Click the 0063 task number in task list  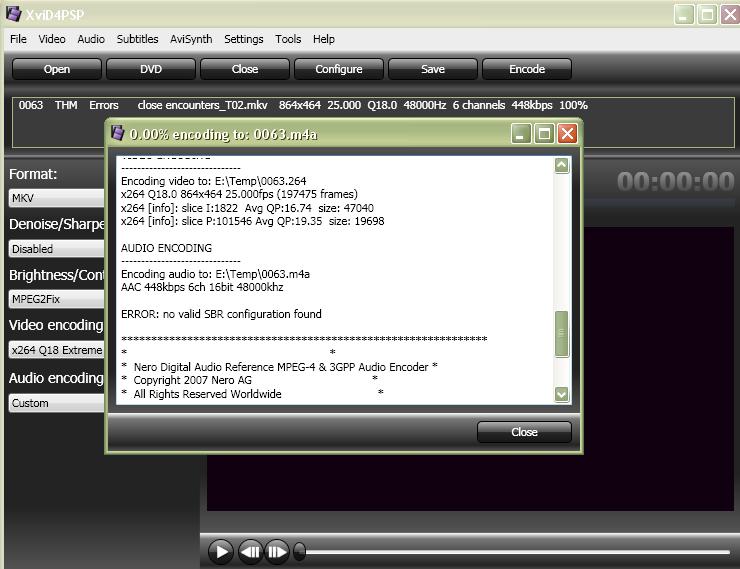tap(31, 105)
